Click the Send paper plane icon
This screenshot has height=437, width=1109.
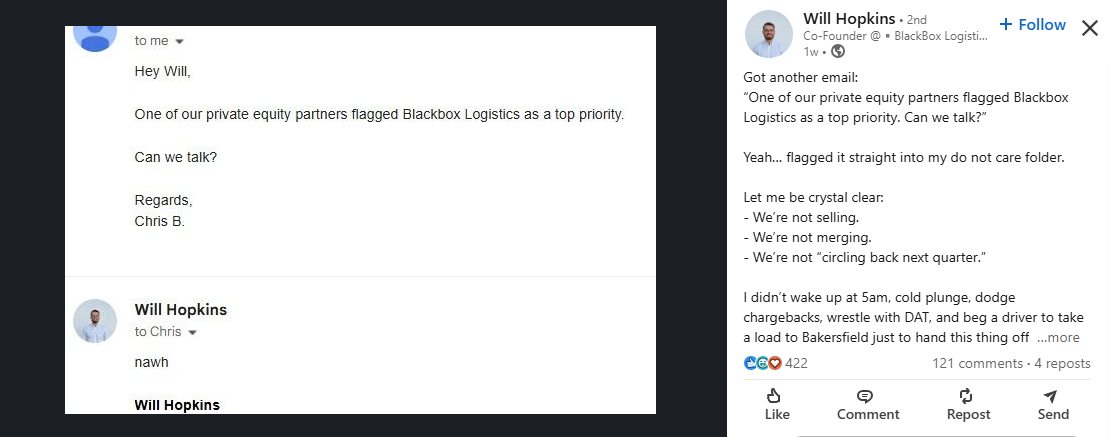[x=1050, y=396]
